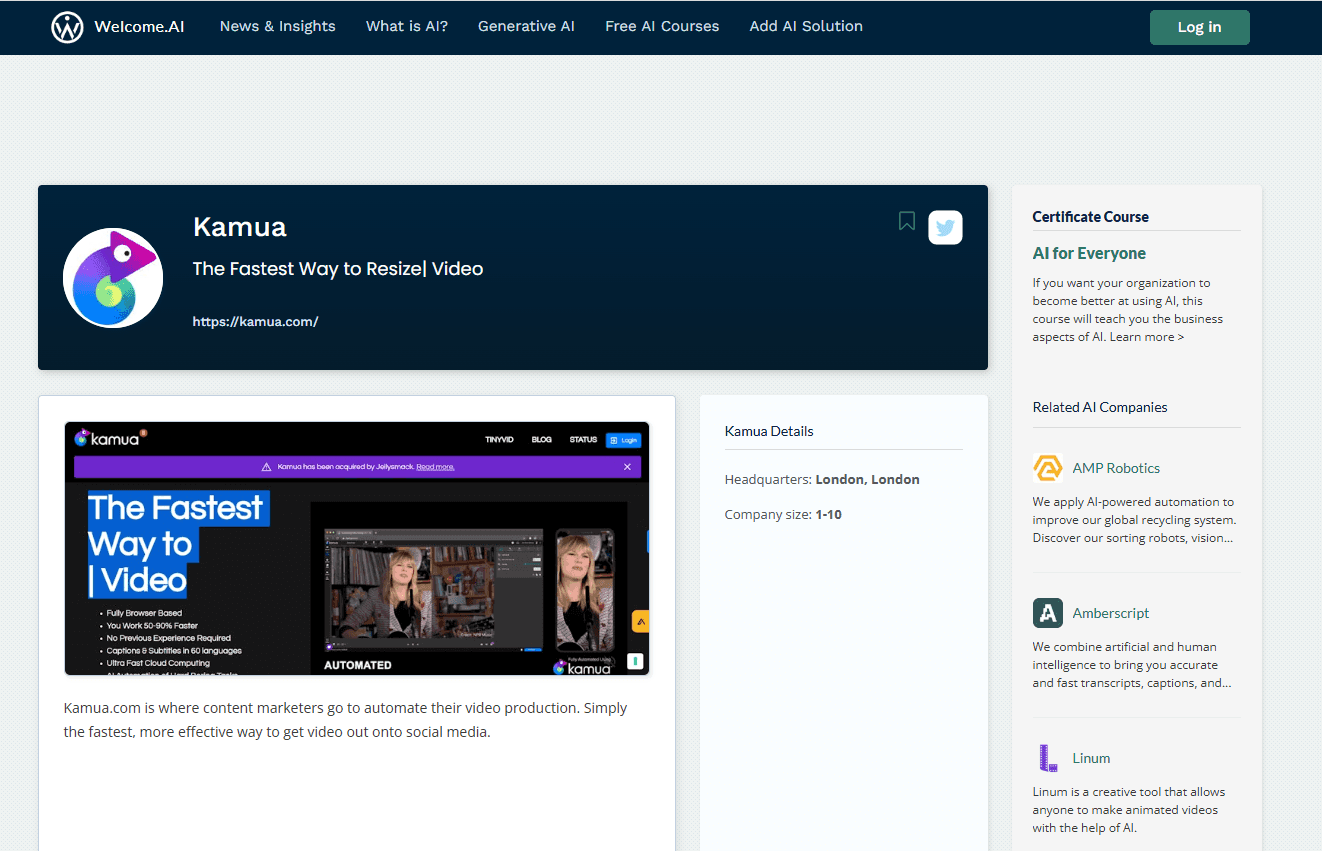Open Free AI Courses menu item
This screenshot has width=1322, height=851.
(x=662, y=27)
